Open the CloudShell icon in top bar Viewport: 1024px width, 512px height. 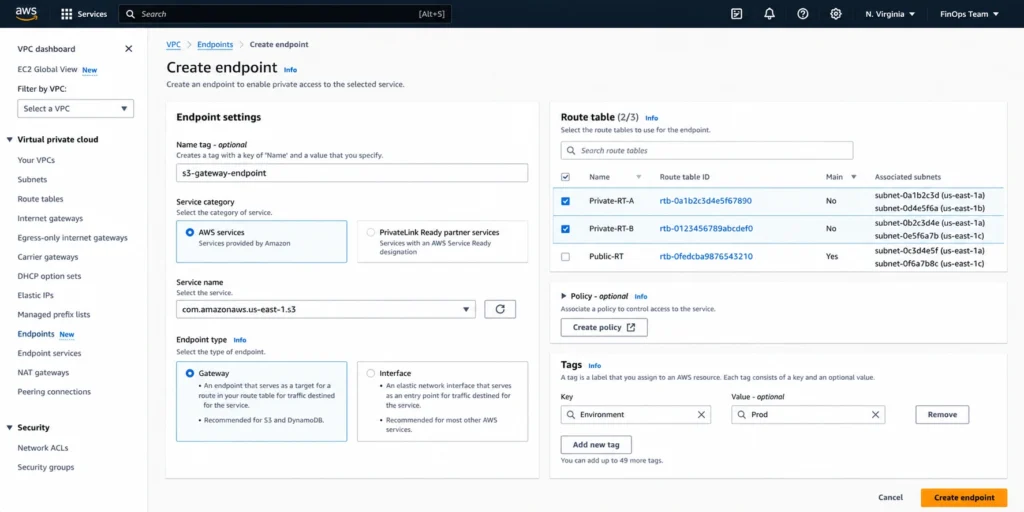click(x=737, y=14)
